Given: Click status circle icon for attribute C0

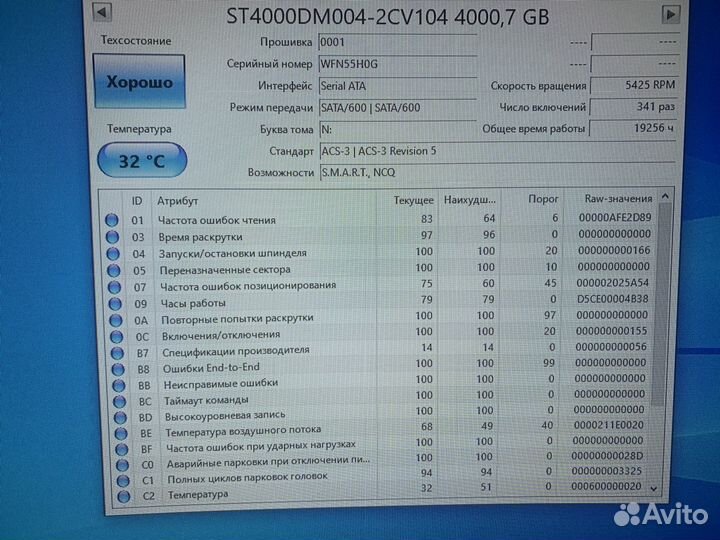Looking at the screenshot, I should [122, 465].
